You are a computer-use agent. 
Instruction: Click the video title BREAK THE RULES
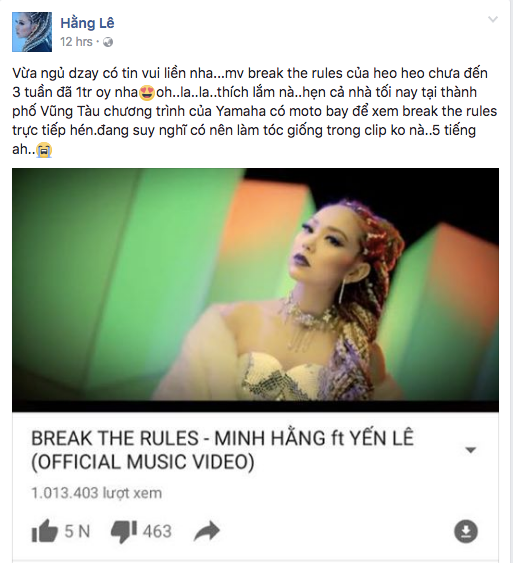click(x=115, y=438)
